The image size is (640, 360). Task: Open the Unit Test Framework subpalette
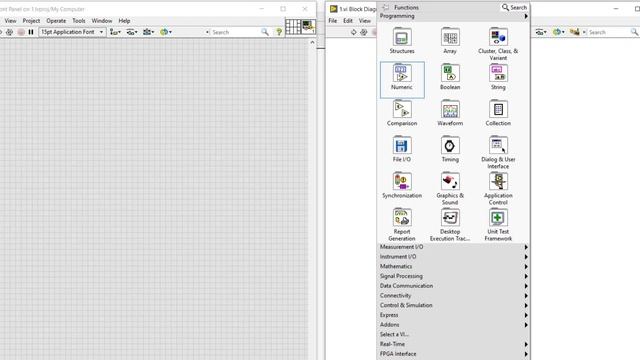(x=498, y=224)
